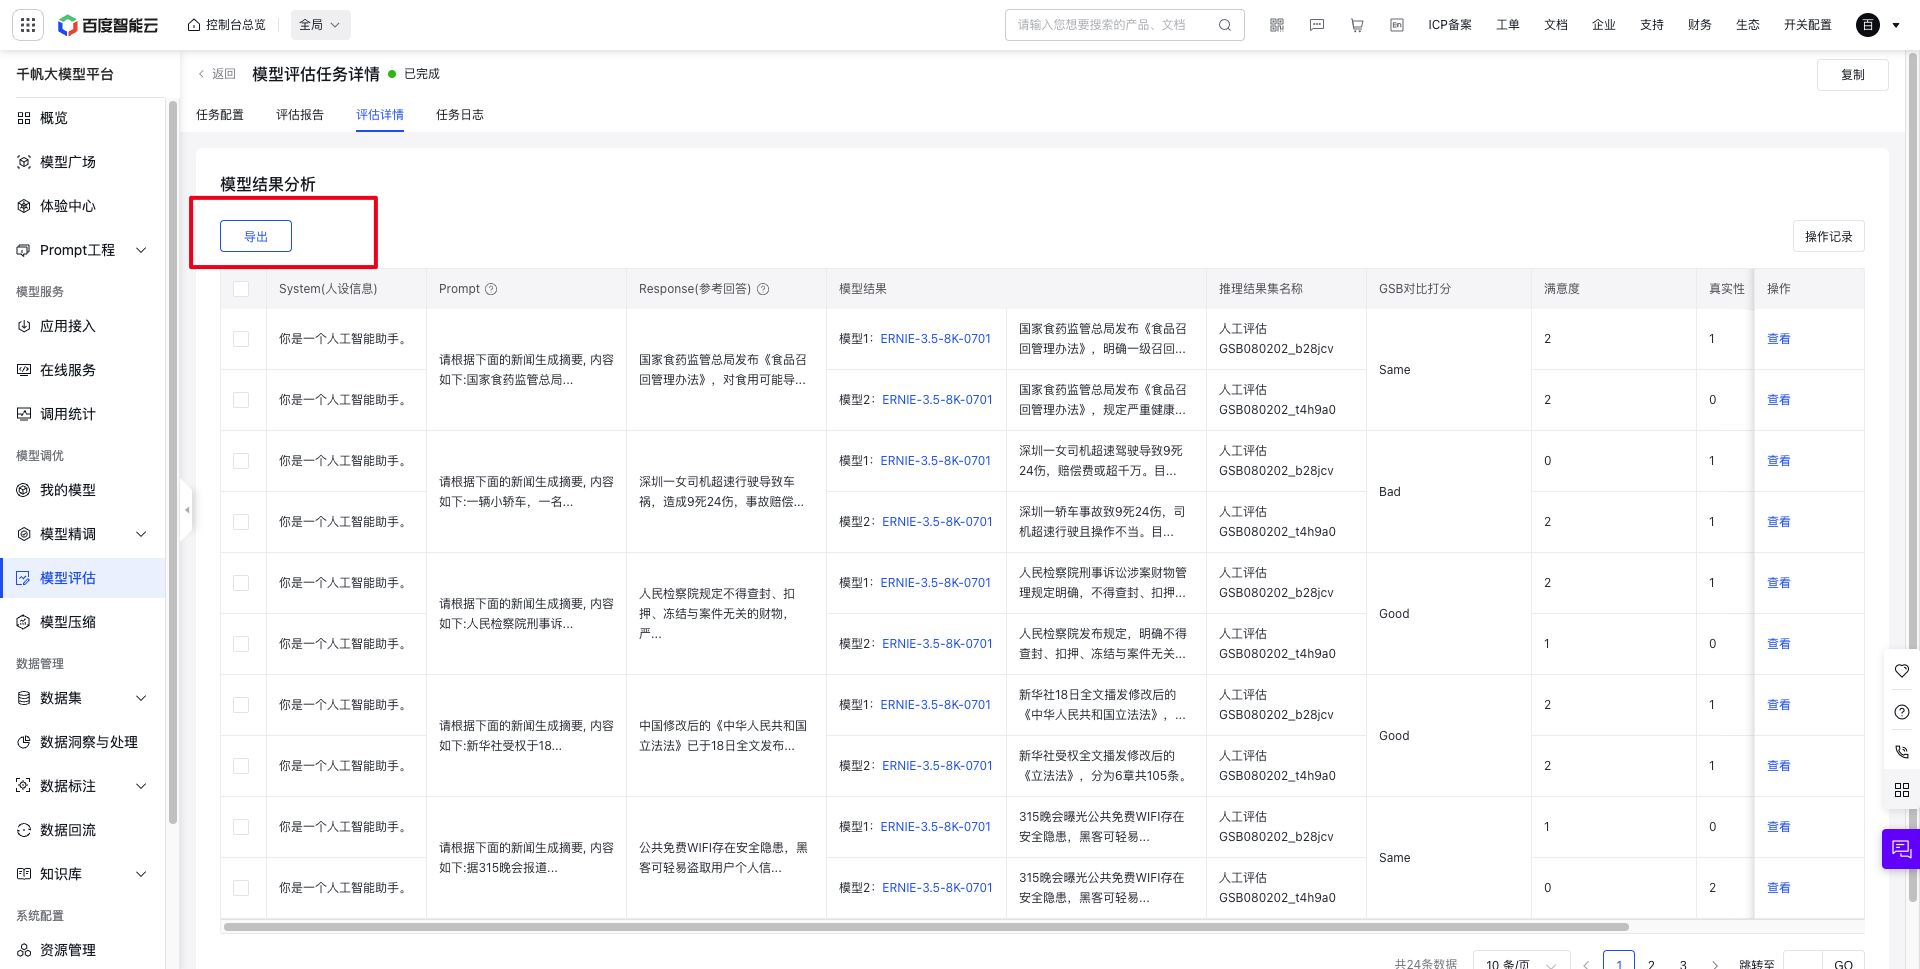Expand 数据集 sidebar group
1920x969 pixels.
141,698
